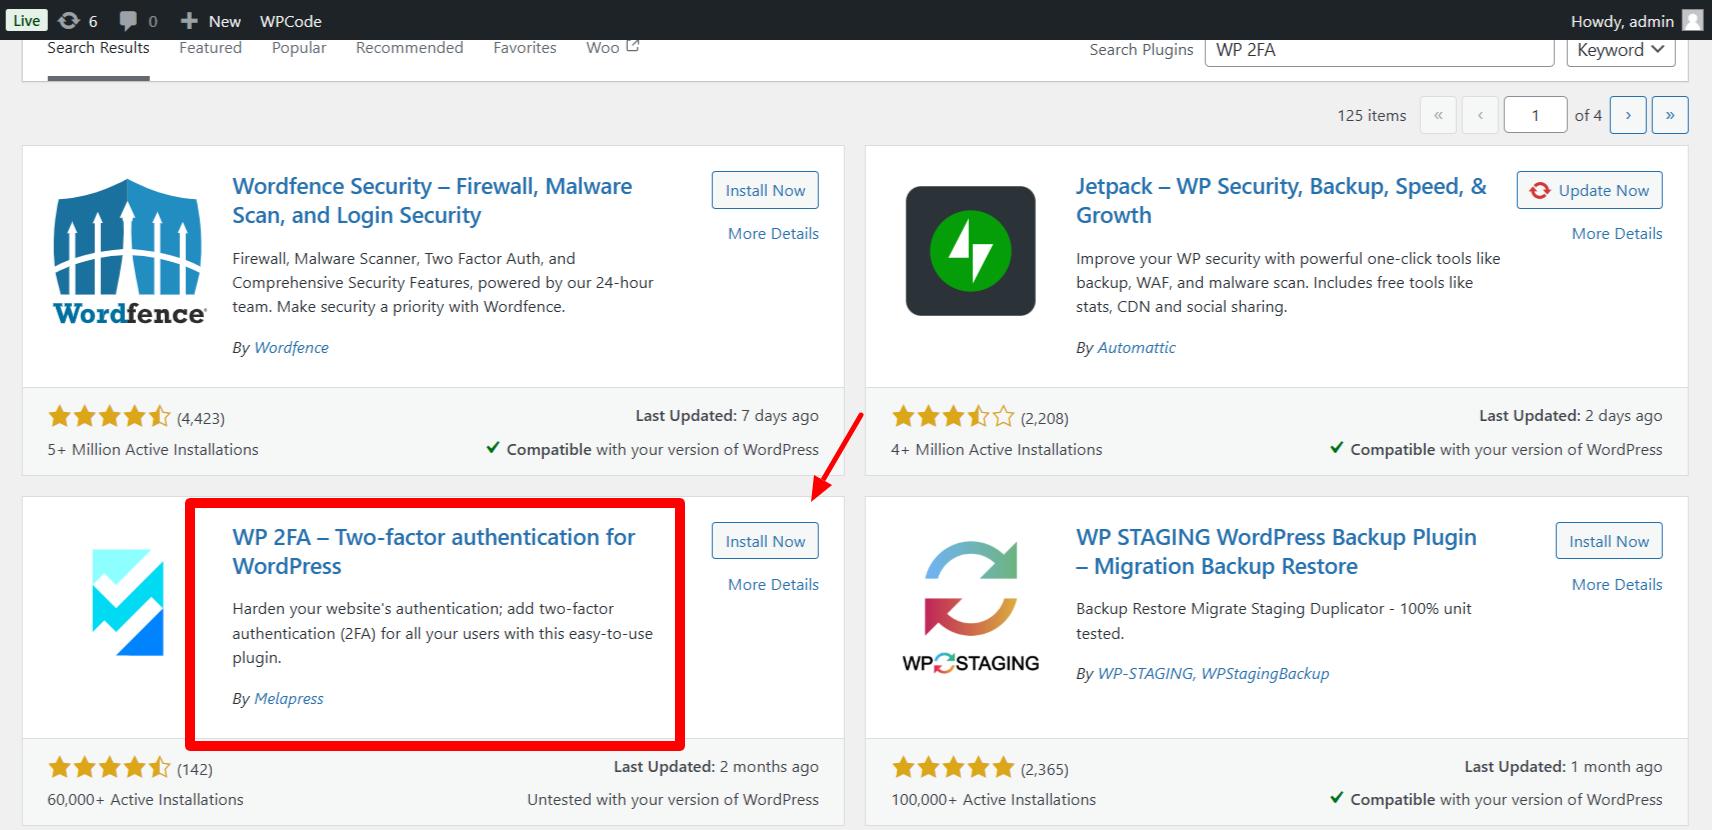This screenshot has height=830, width=1712.
Task: Click '100,000+ Active Installations' text
Action: pos(993,799)
